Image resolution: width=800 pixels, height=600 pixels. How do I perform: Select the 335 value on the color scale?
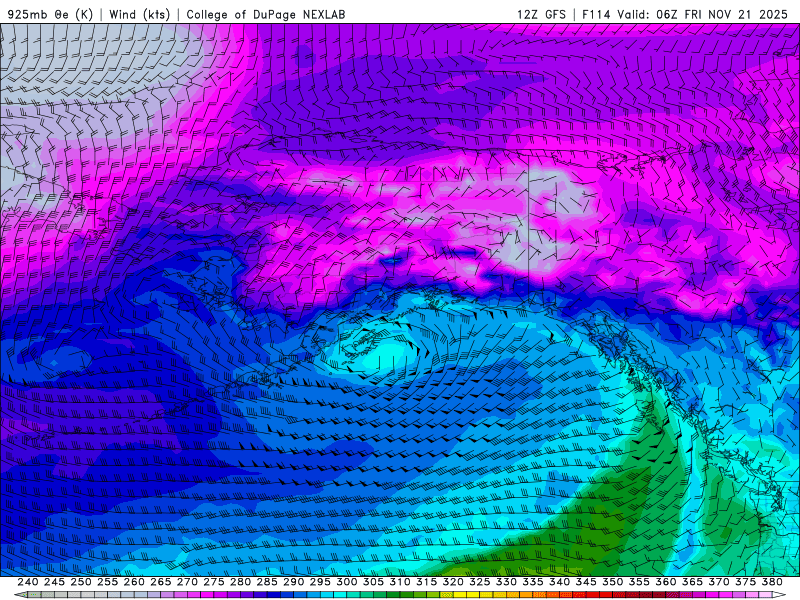(533, 582)
